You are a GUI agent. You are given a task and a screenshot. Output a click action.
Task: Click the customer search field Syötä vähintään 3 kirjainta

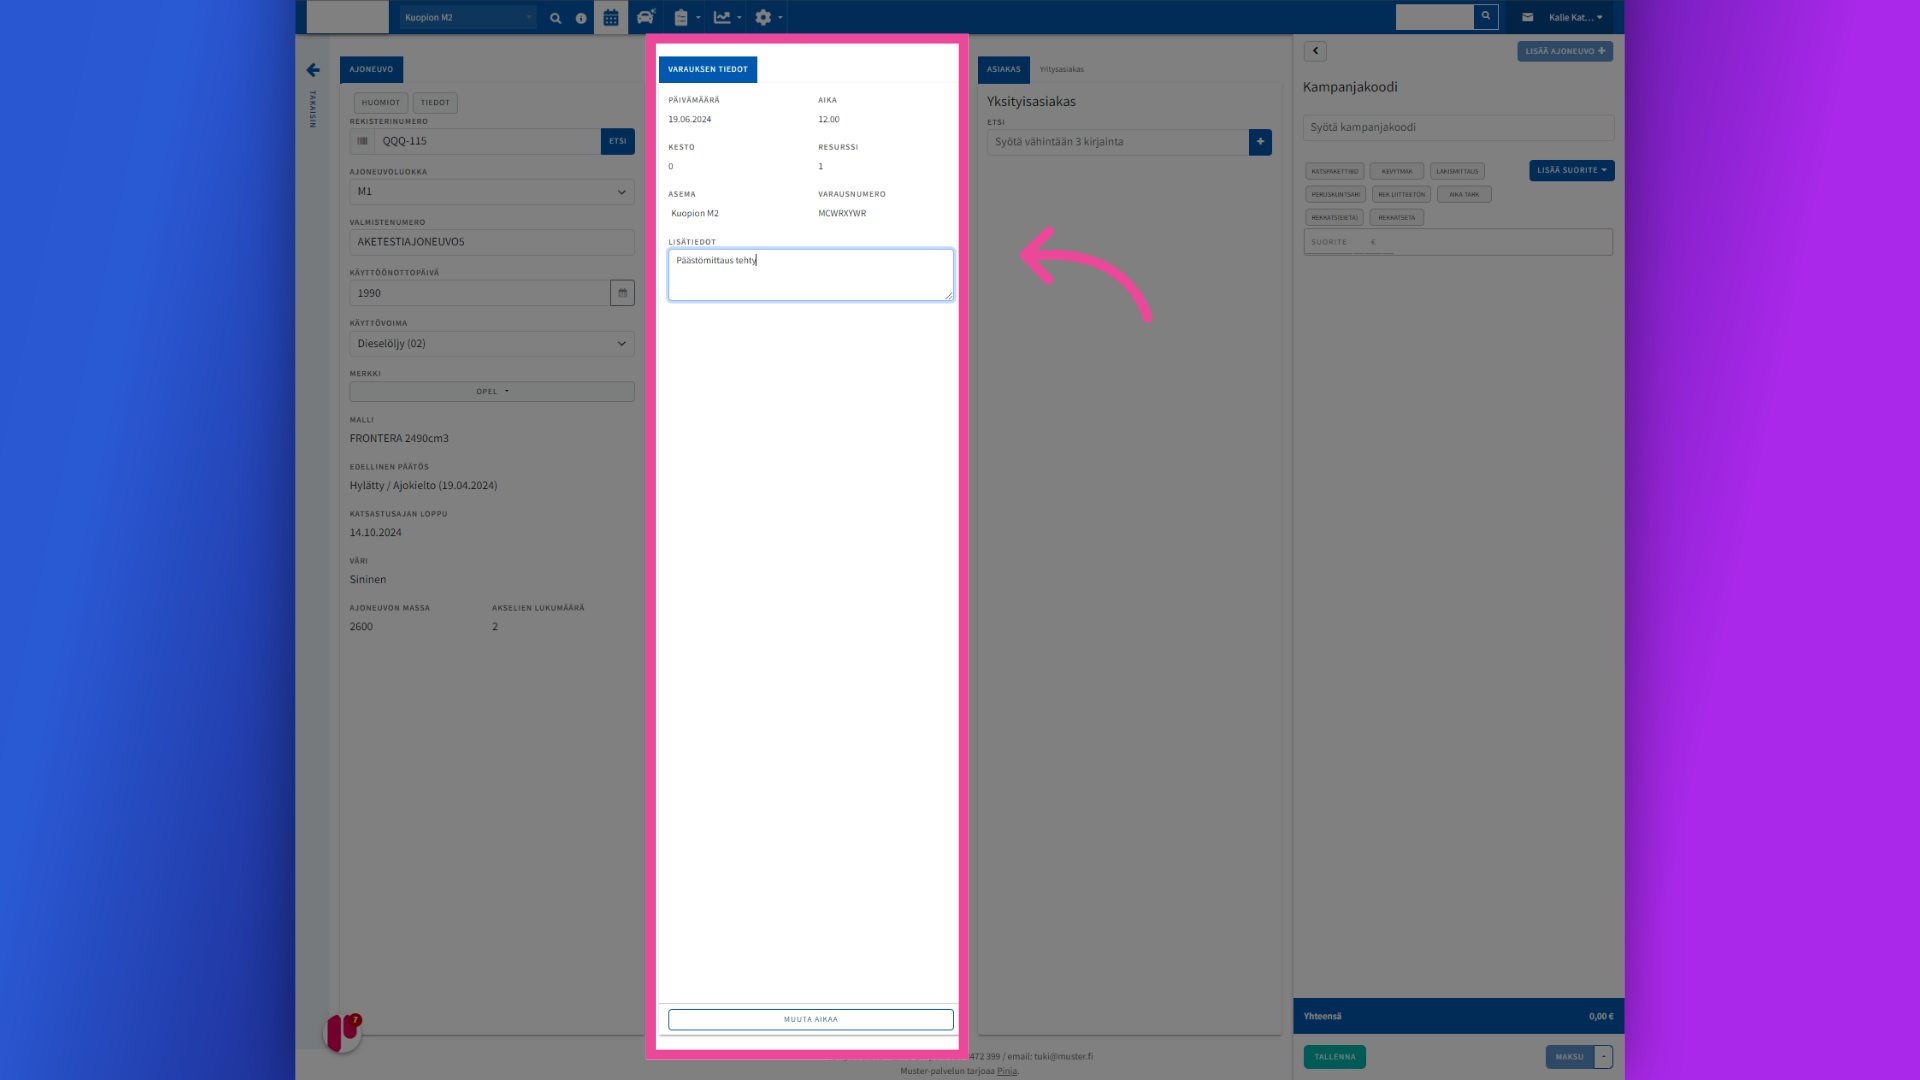tap(1118, 142)
